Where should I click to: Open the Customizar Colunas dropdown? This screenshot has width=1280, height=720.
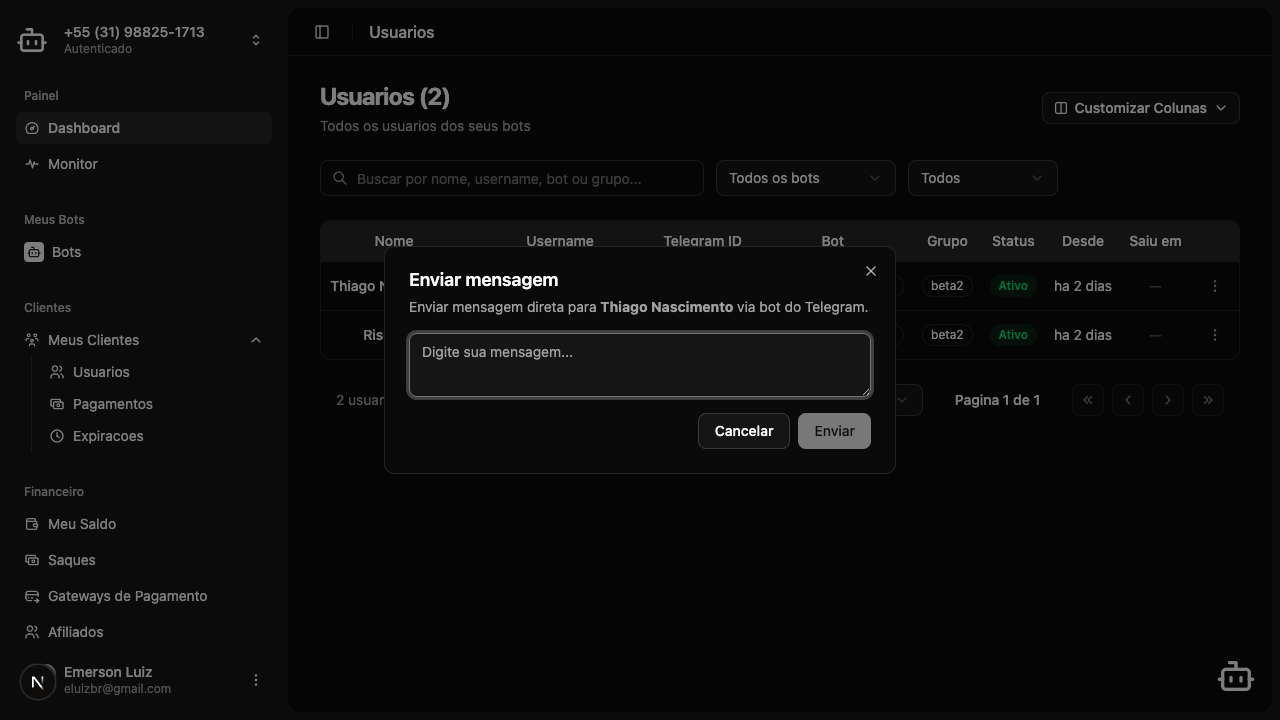coord(1141,108)
